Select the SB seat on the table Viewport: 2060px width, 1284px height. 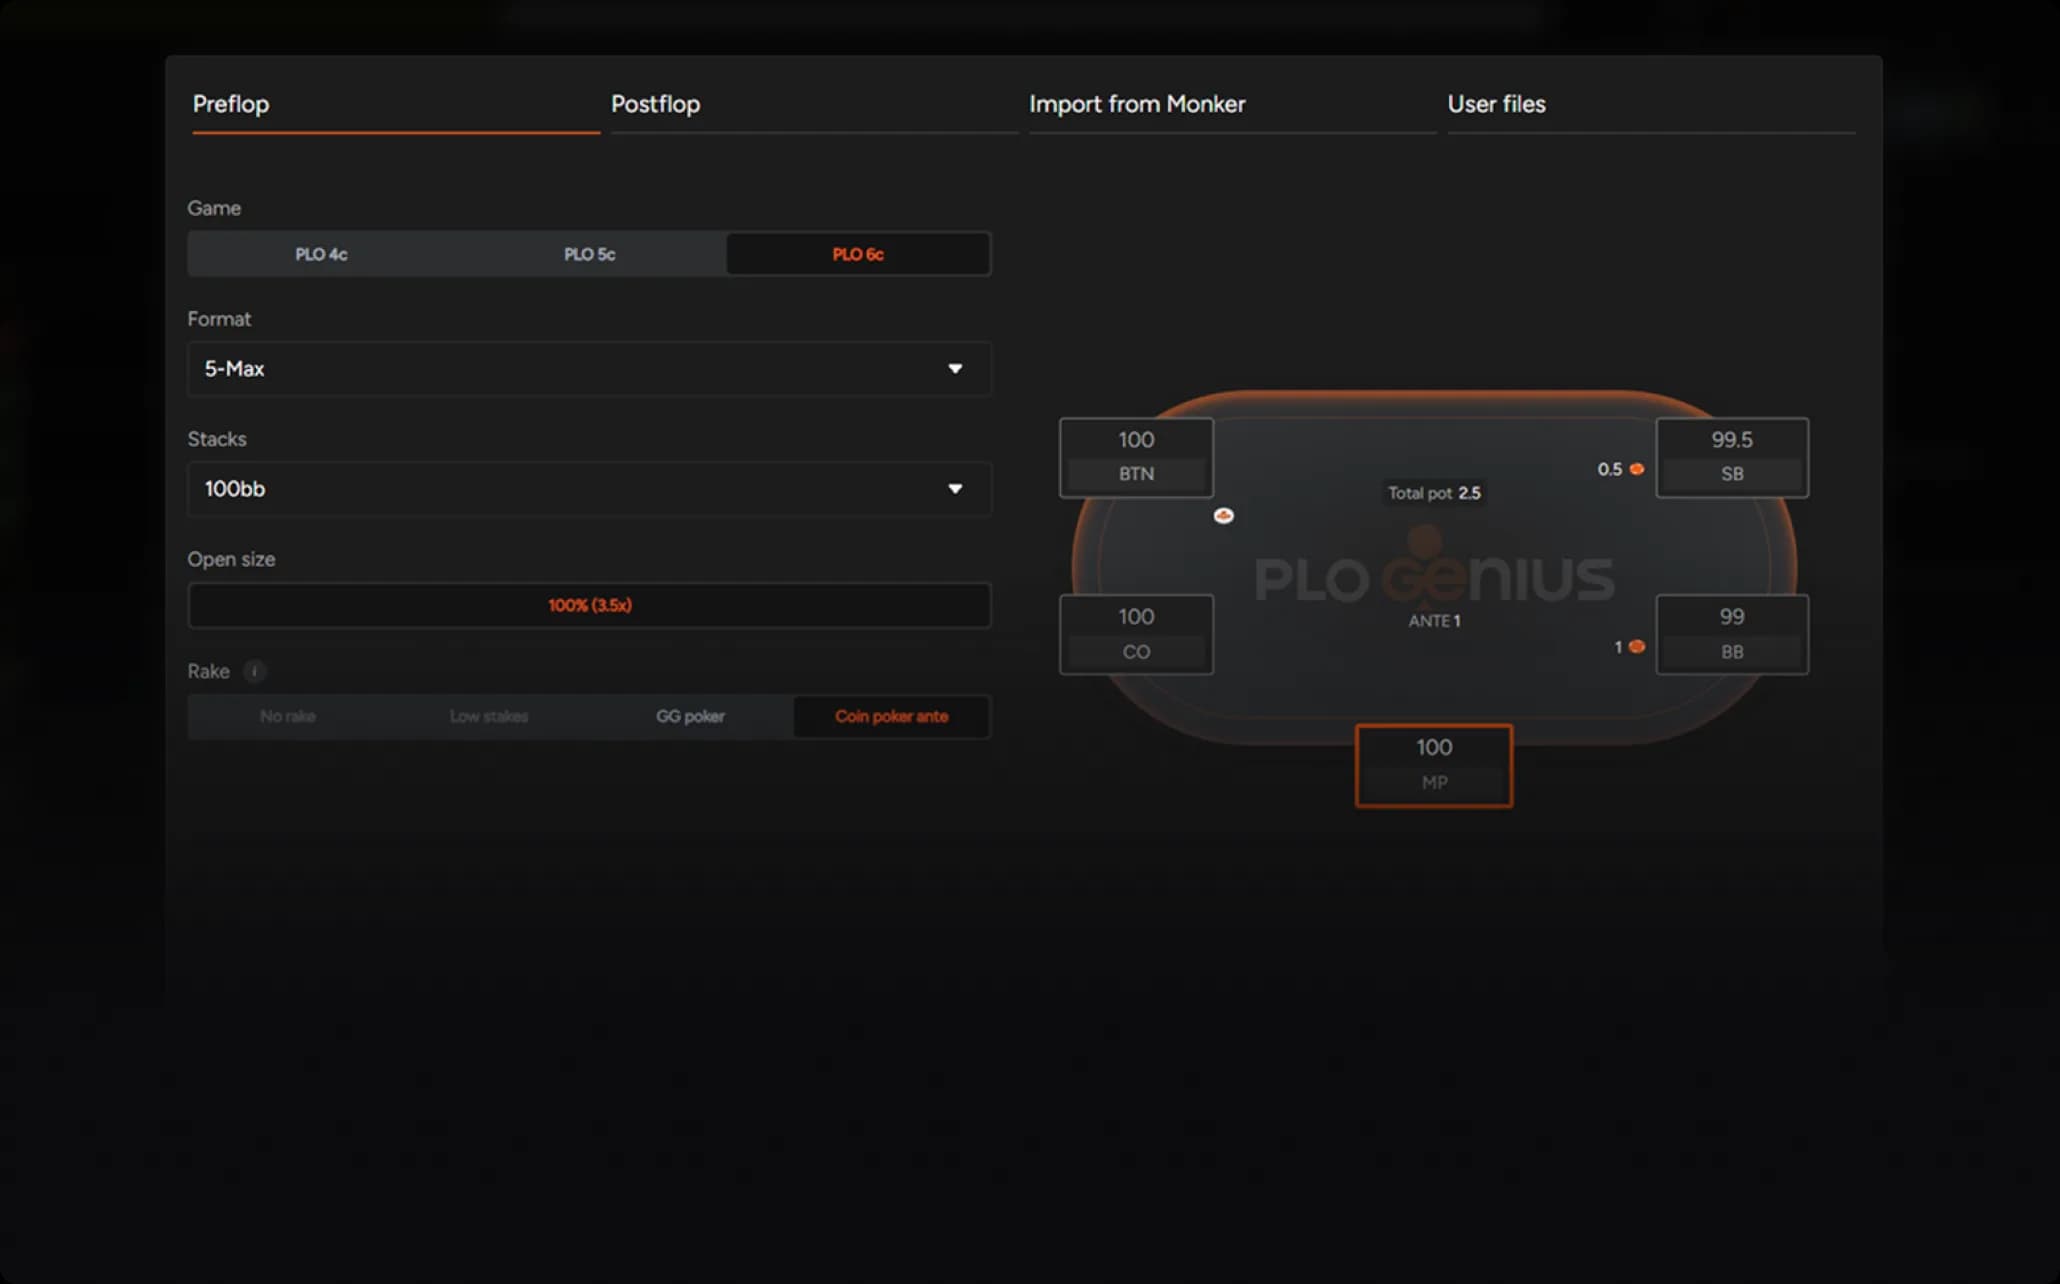coord(1732,457)
